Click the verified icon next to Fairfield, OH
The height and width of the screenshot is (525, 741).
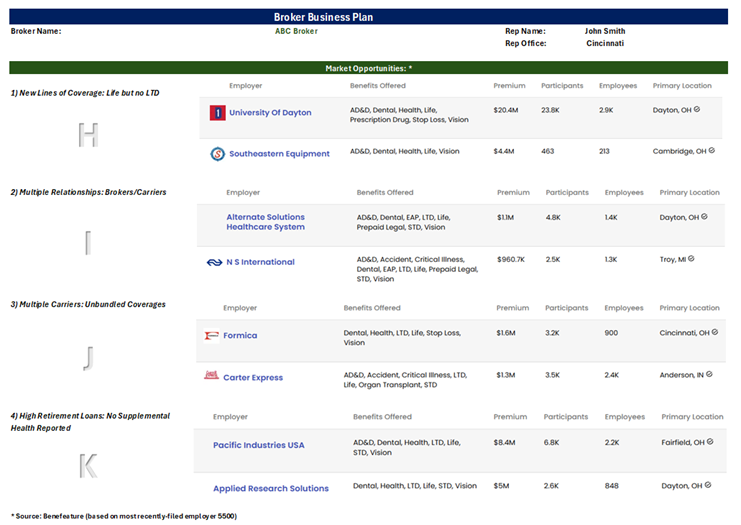[710, 442]
